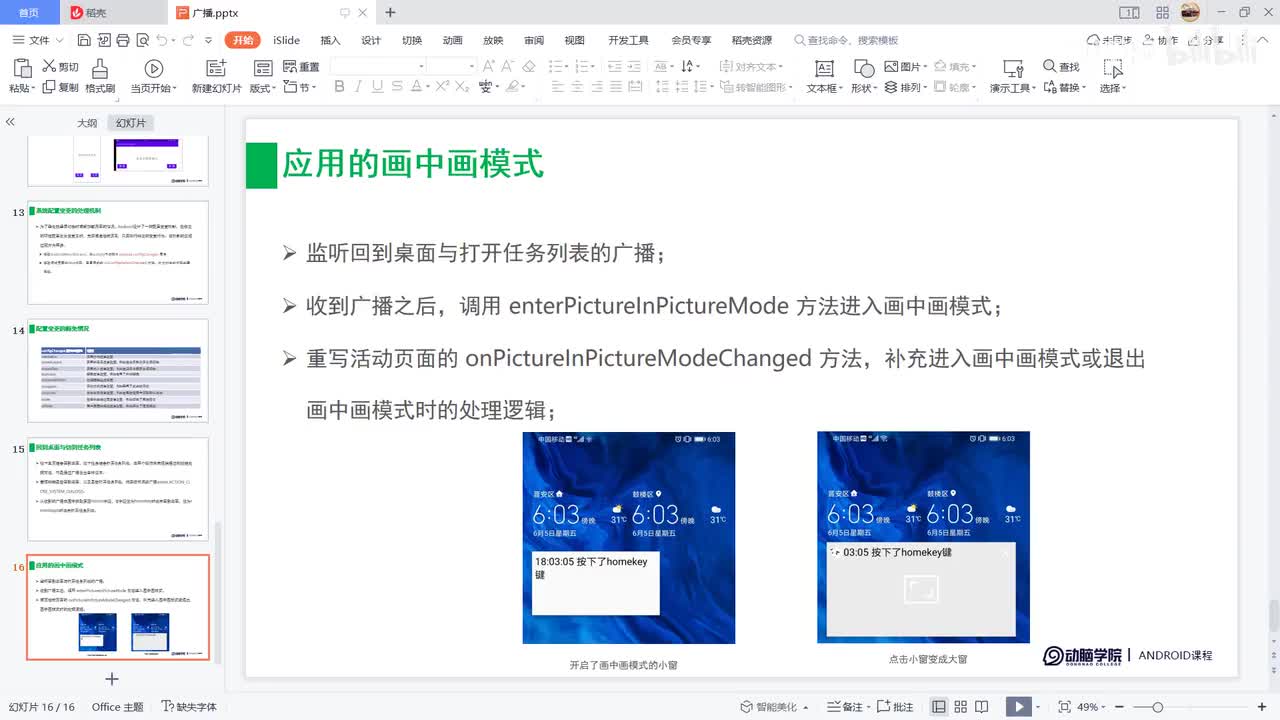The image size is (1280, 720).
Task: Expand the slideshow play options arrow in status bar
Action: click(1039, 707)
